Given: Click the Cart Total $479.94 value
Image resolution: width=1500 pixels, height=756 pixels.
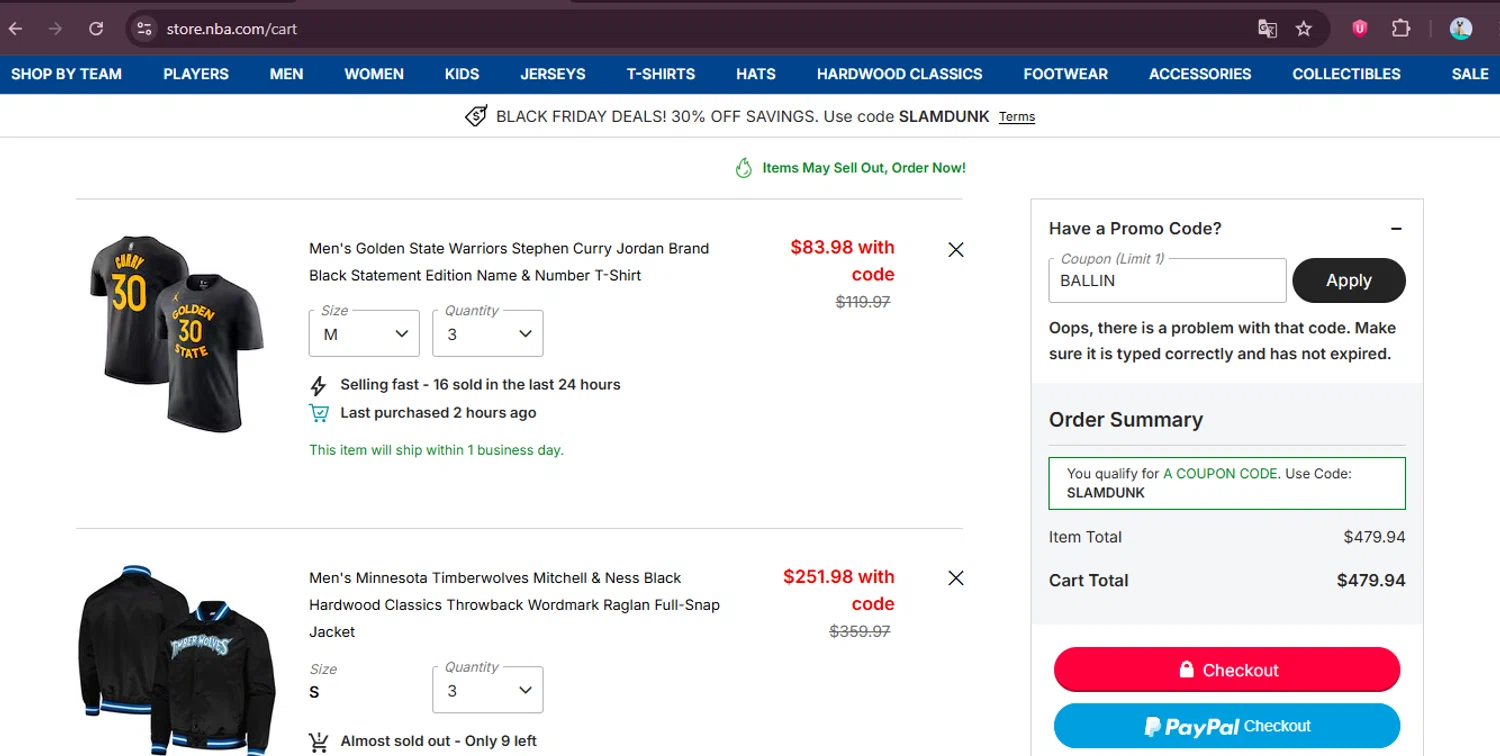Looking at the screenshot, I should 1371,581.
